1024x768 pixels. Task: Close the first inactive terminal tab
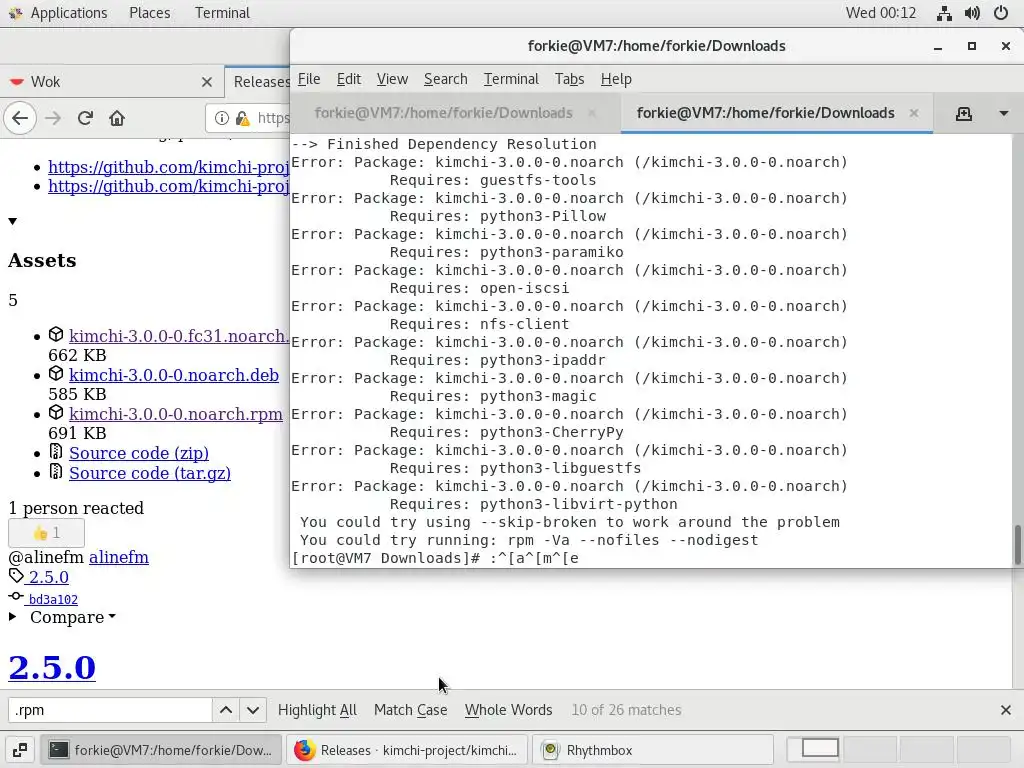pos(592,113)
